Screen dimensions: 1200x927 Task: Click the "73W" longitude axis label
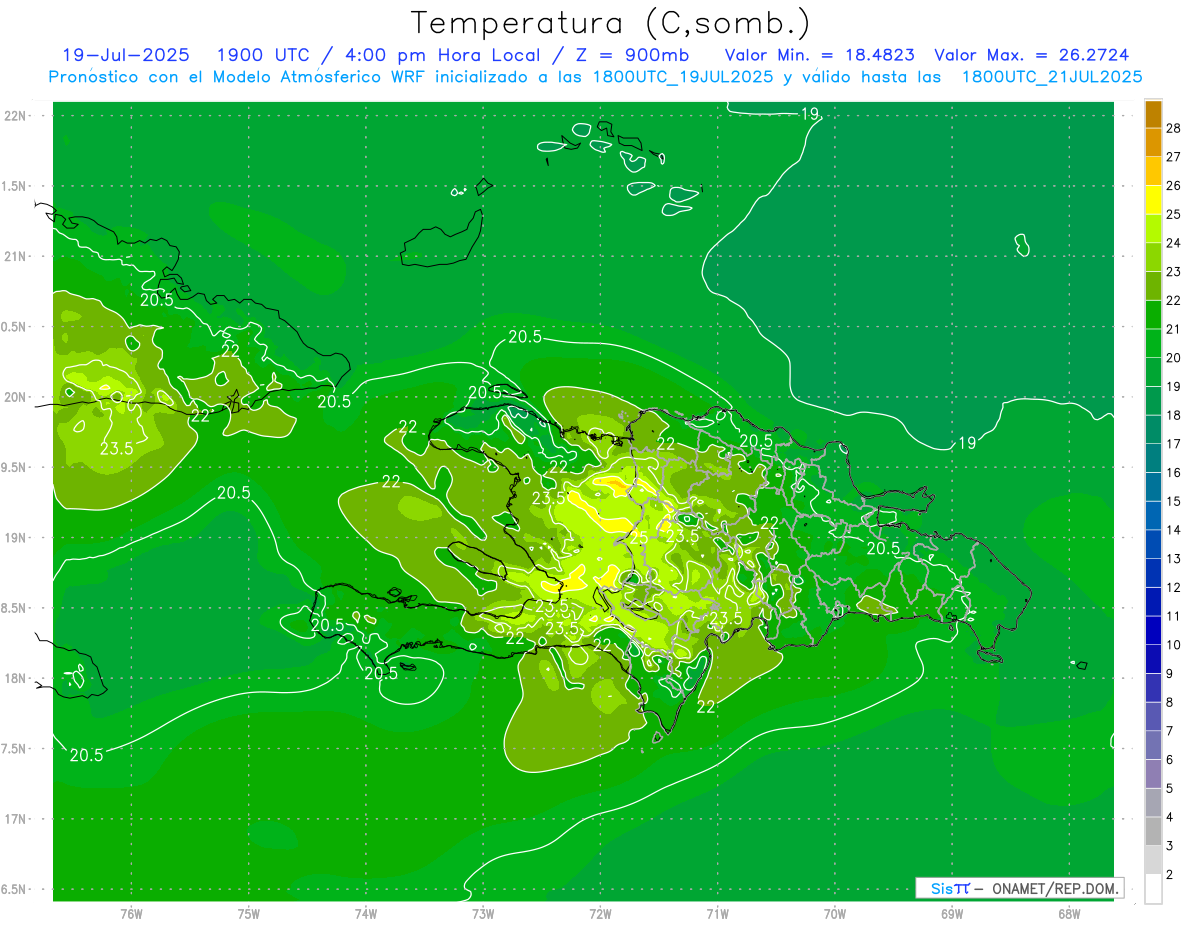pyautogui.click(x=483, y=914)
